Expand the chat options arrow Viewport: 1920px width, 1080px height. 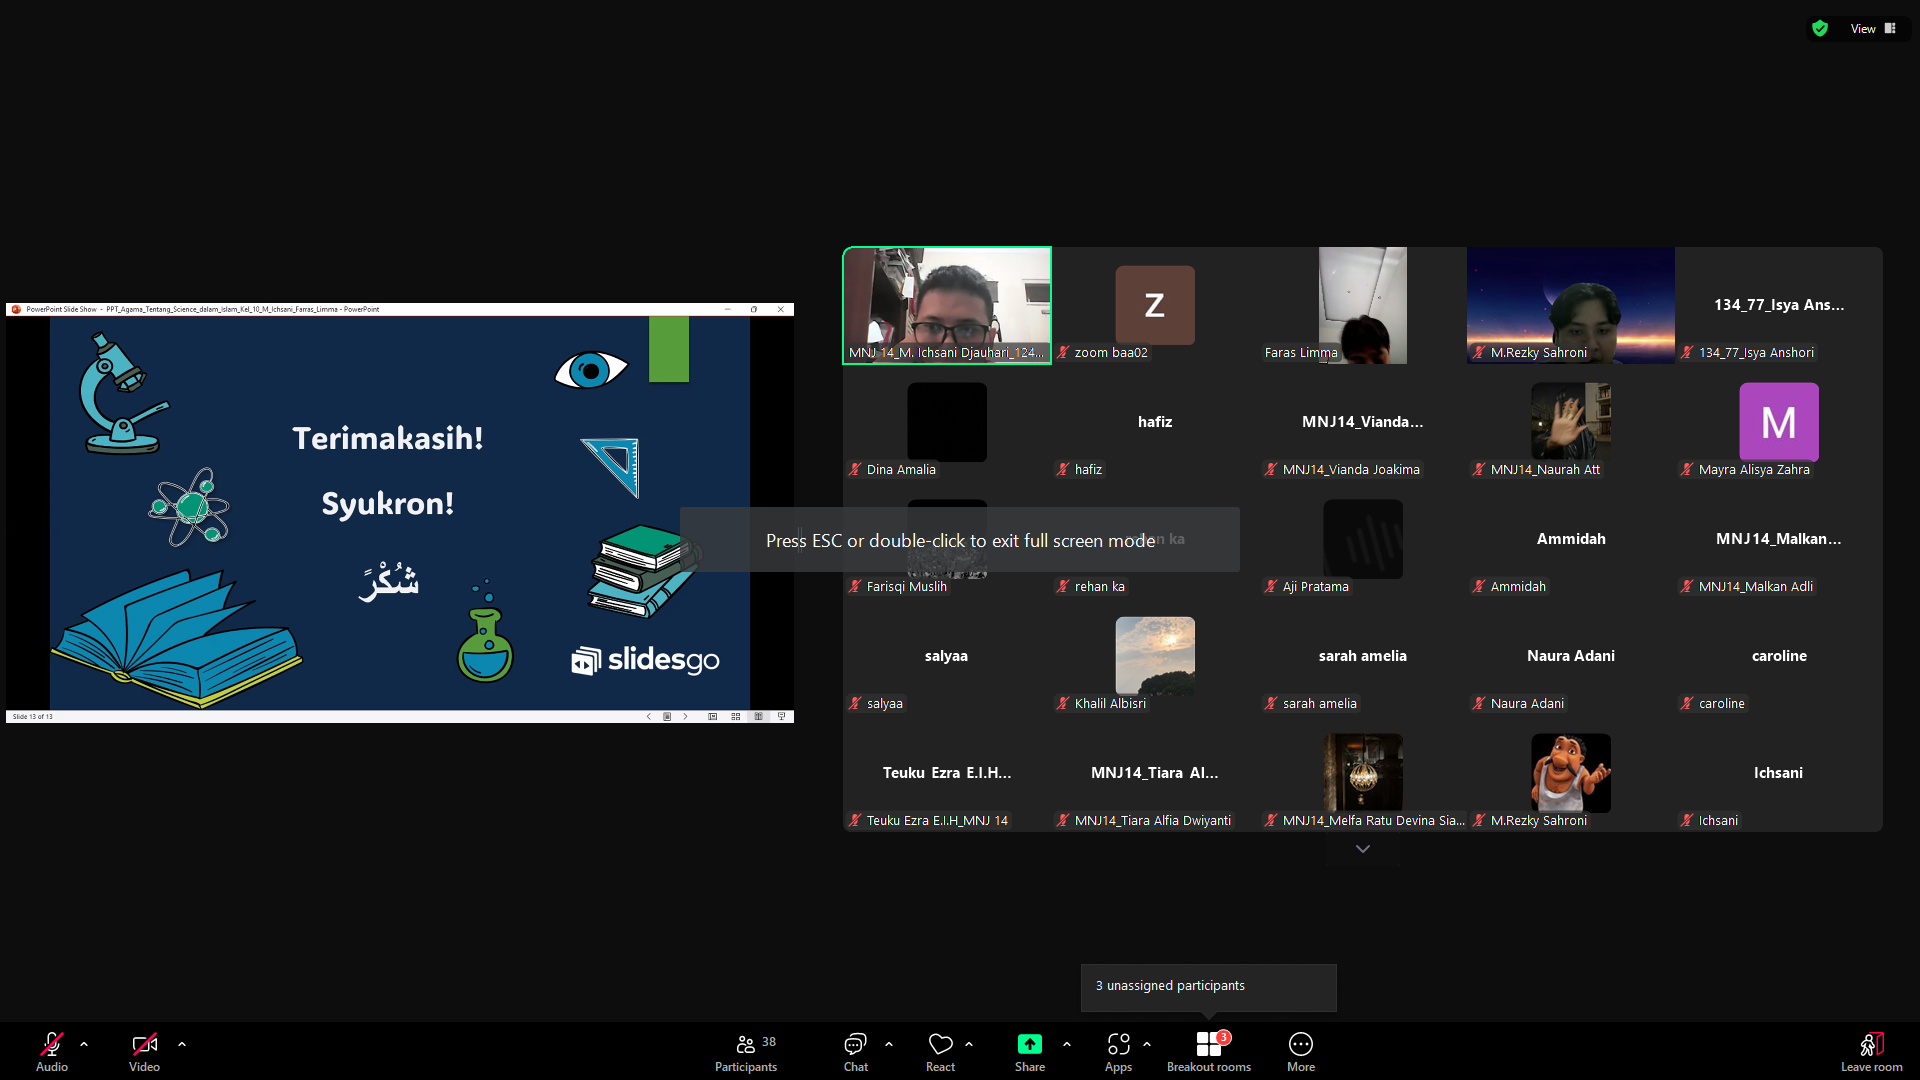tap(889, 1044)
